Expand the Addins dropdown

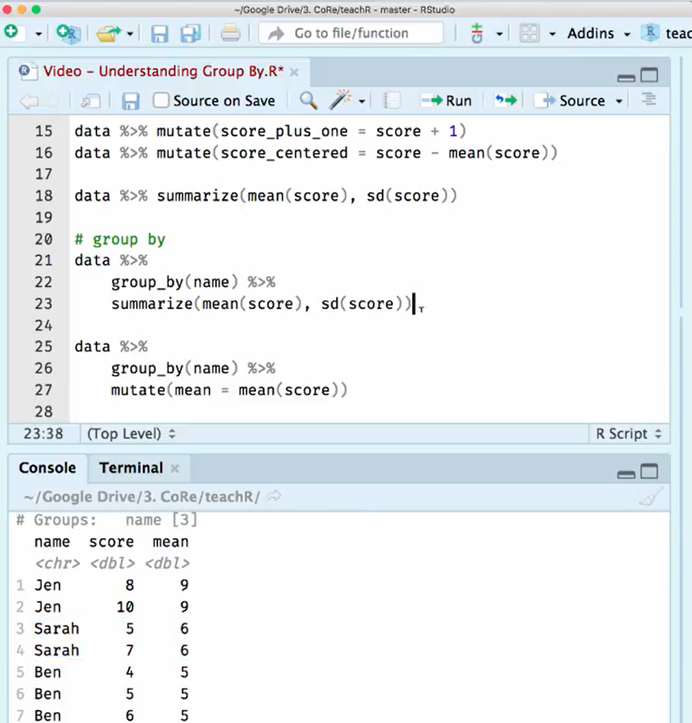(598, 33)
